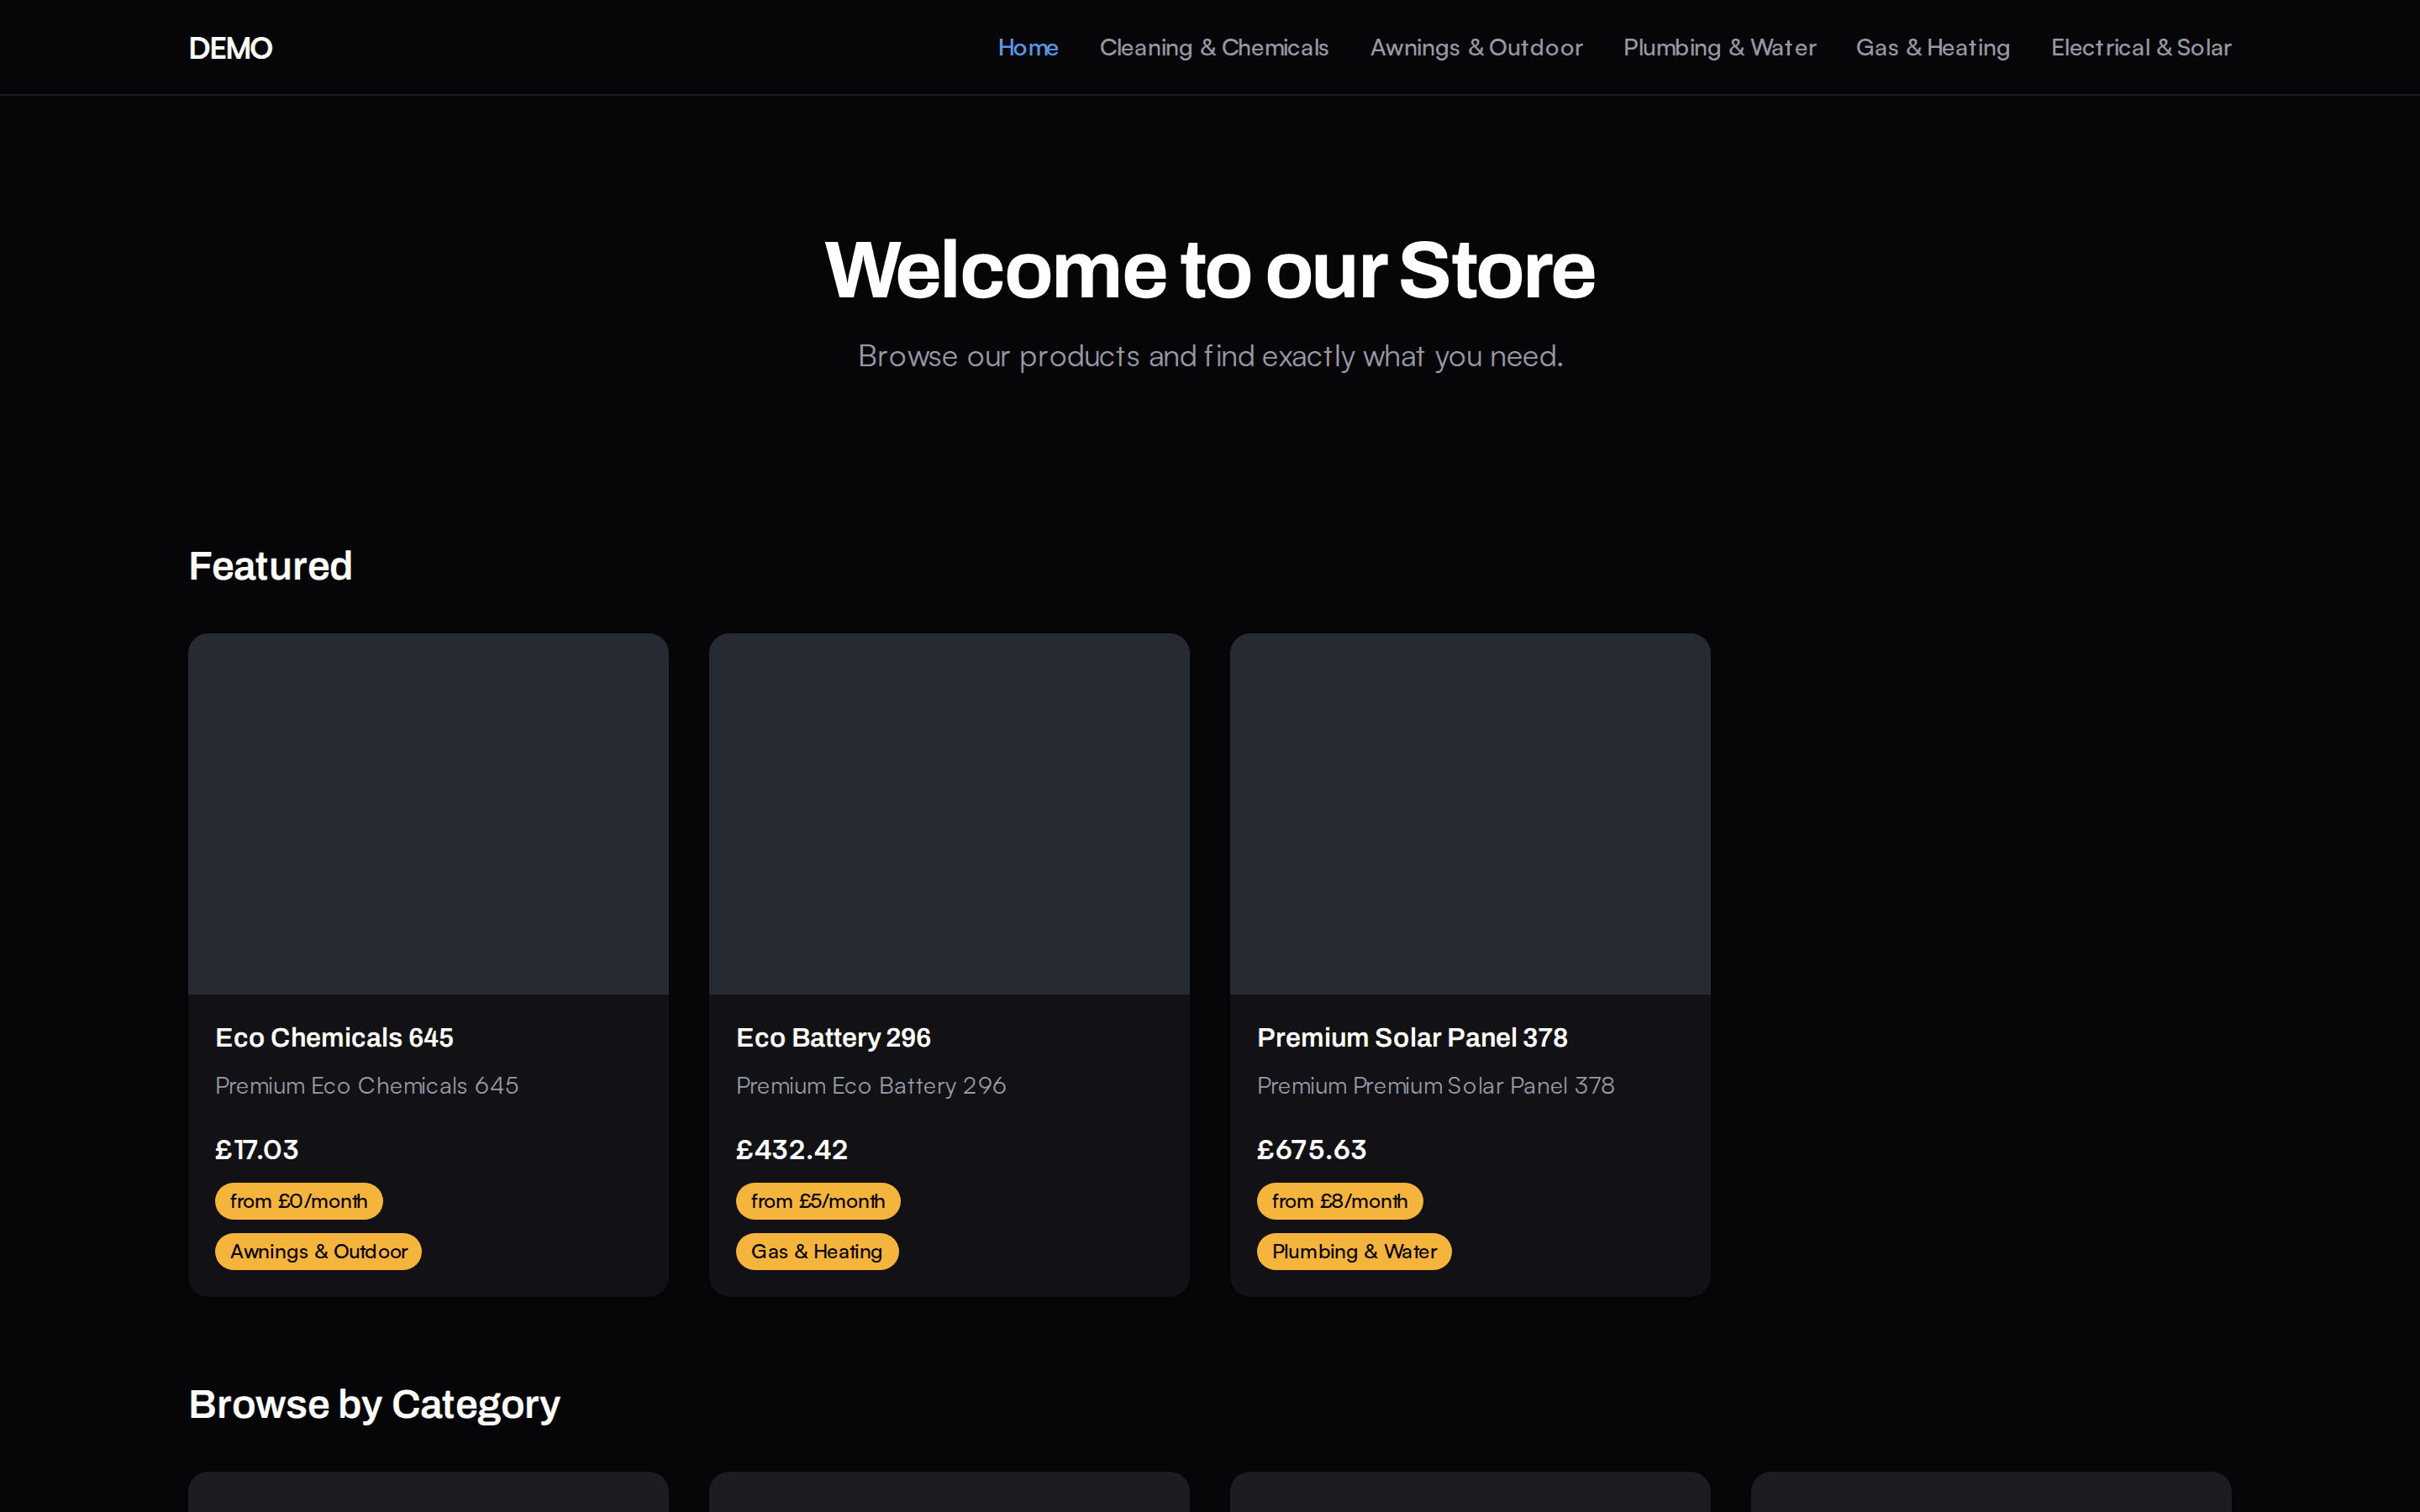Image resolution: width=2420 pixels, height=1512 pixels.
Task: Click the Gas & Heating tag badge
Action: point(817,1251)
